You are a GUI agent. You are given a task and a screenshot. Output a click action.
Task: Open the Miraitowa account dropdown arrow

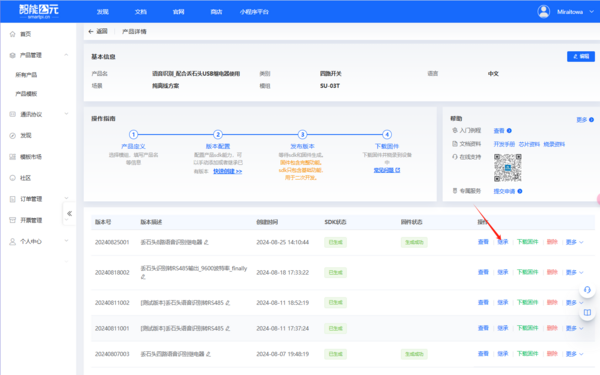point(591,12)
